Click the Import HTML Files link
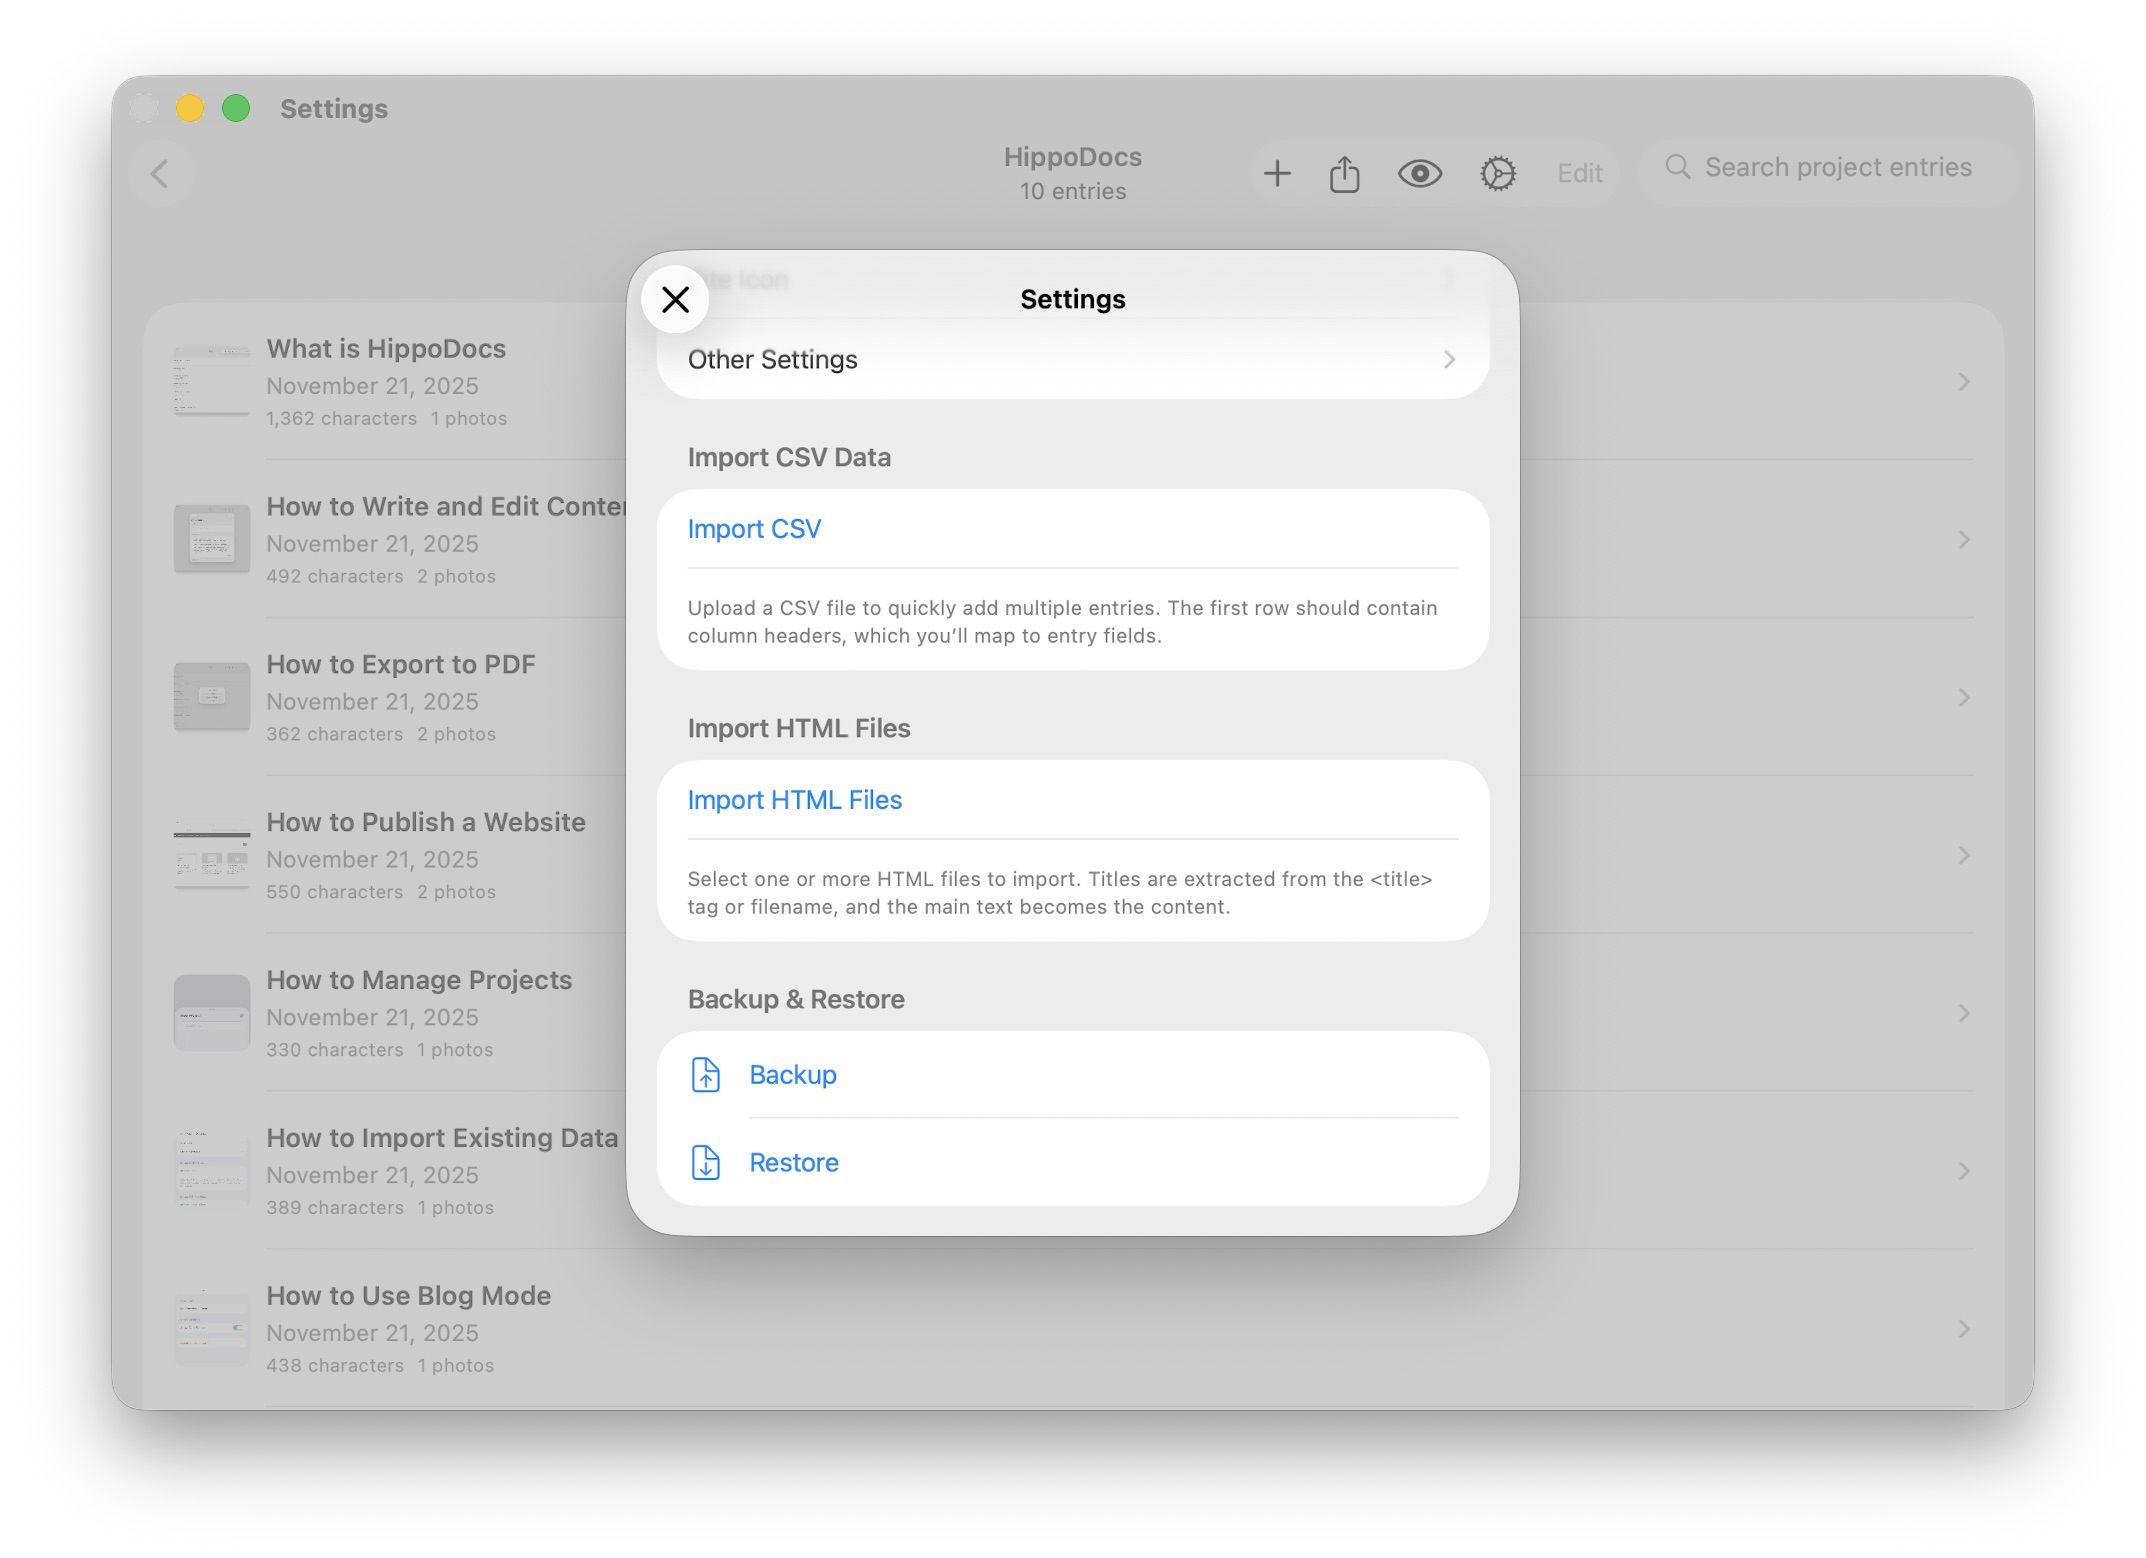The width and height of the screenshot is (2146, 1558). pyautogui.click(x=793, y=799)
